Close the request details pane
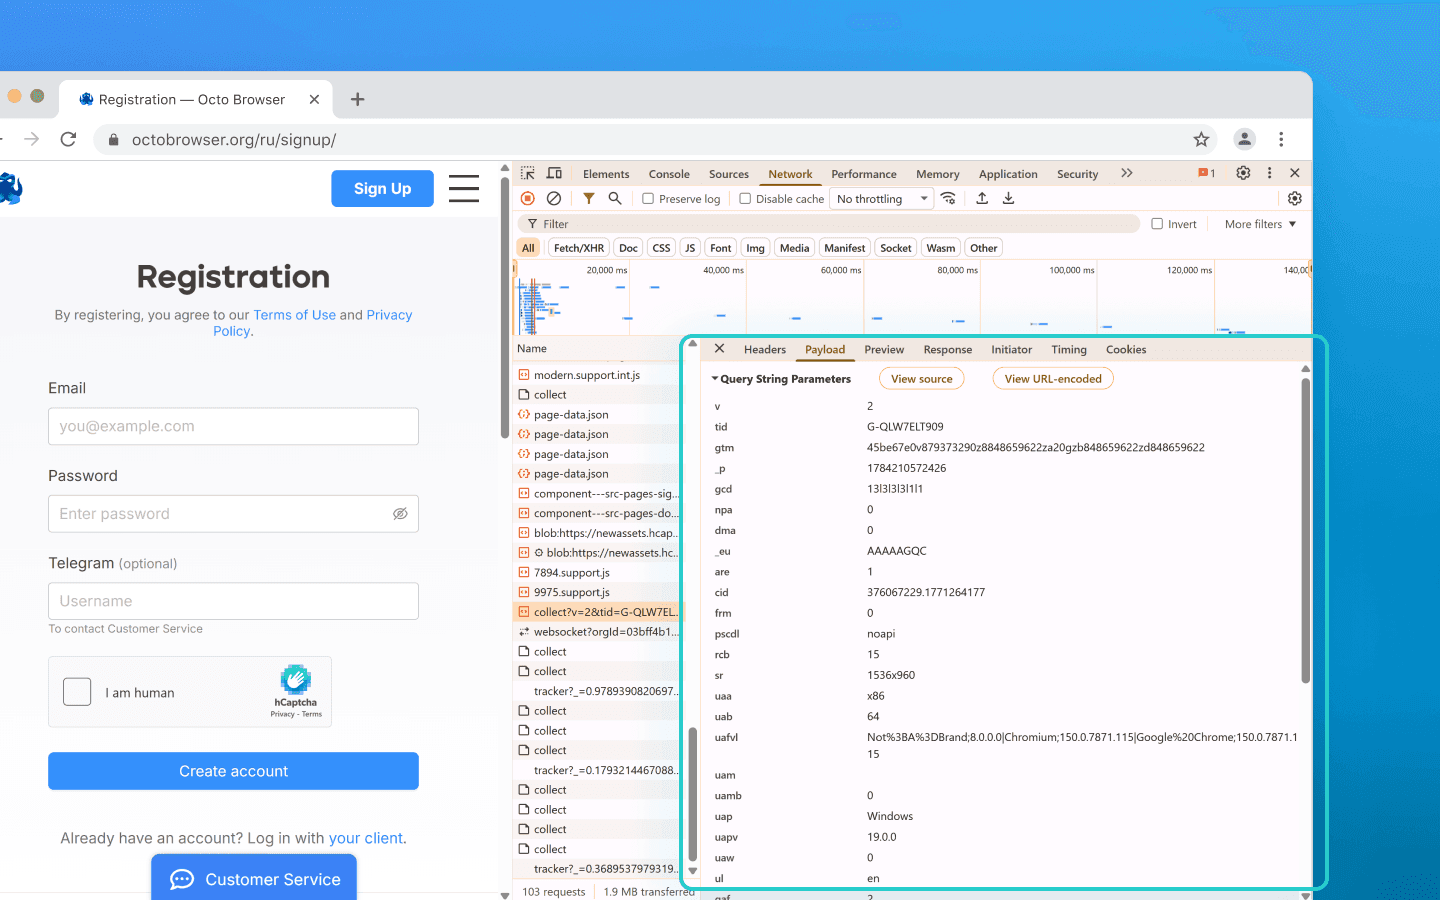The width and height of the screenshot is (1440, 900). (x=719, y=349)
